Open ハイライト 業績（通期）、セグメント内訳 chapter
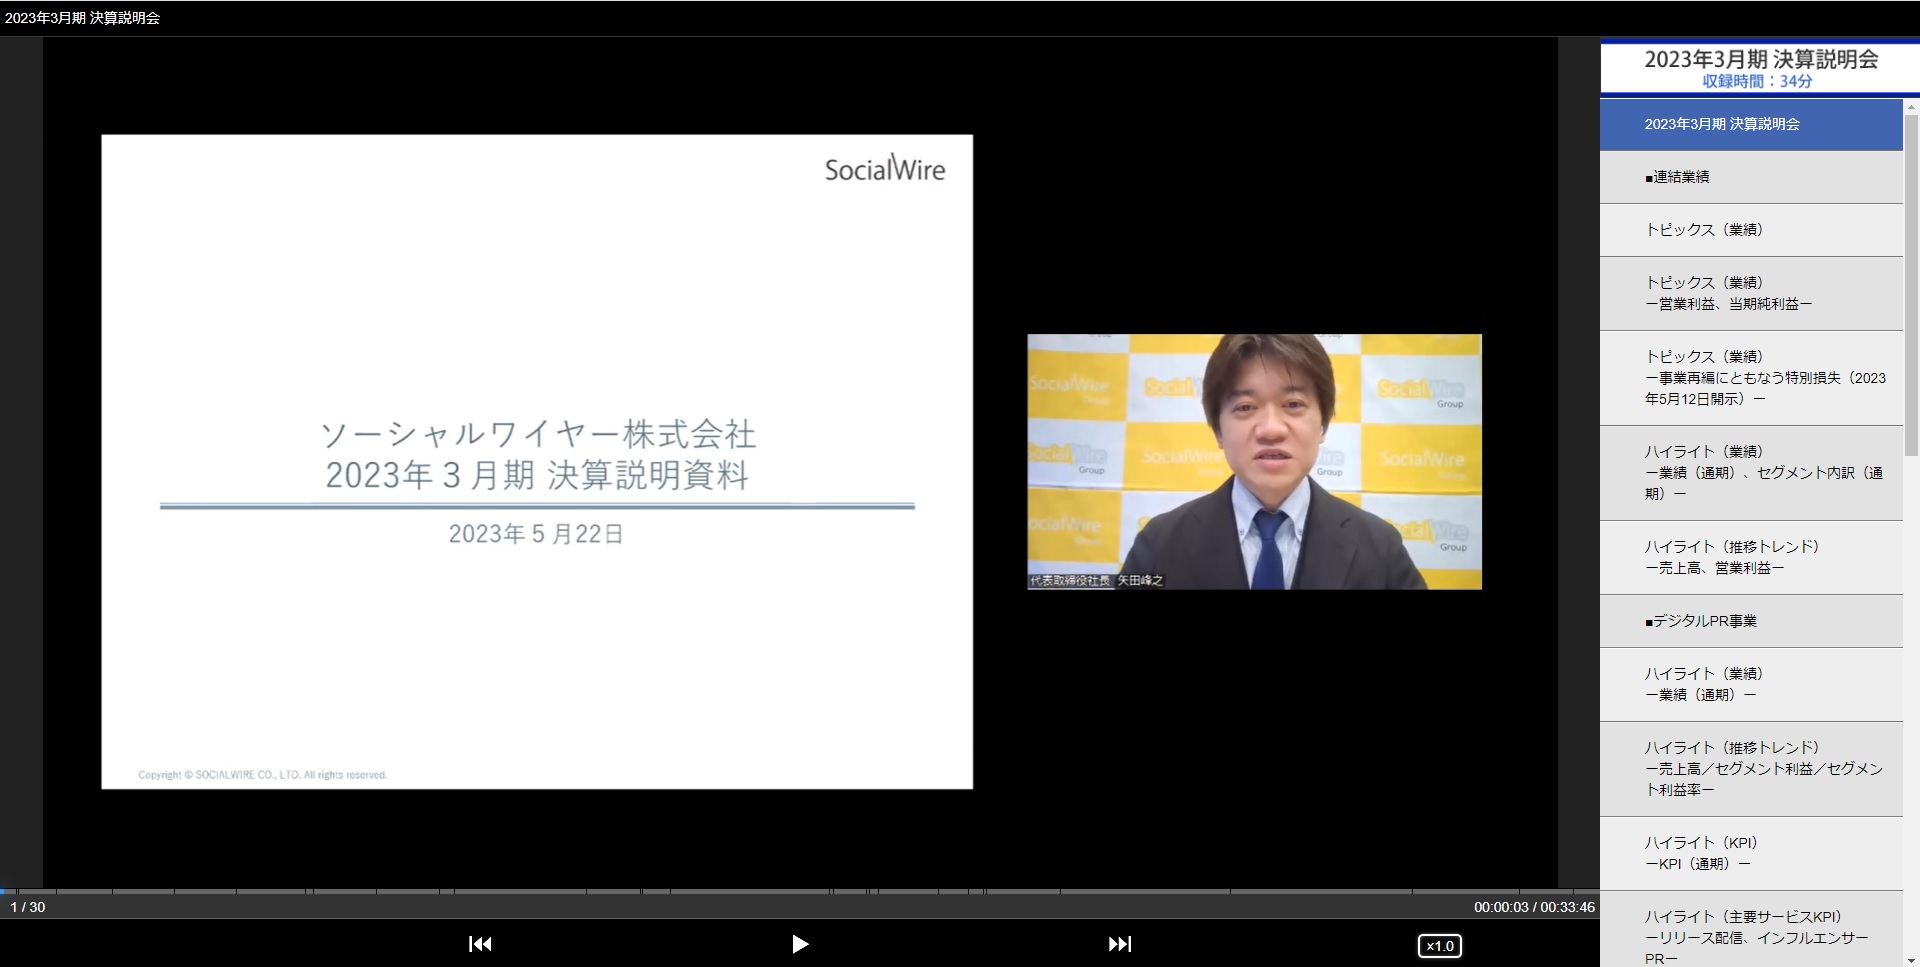 (1751, 473)
